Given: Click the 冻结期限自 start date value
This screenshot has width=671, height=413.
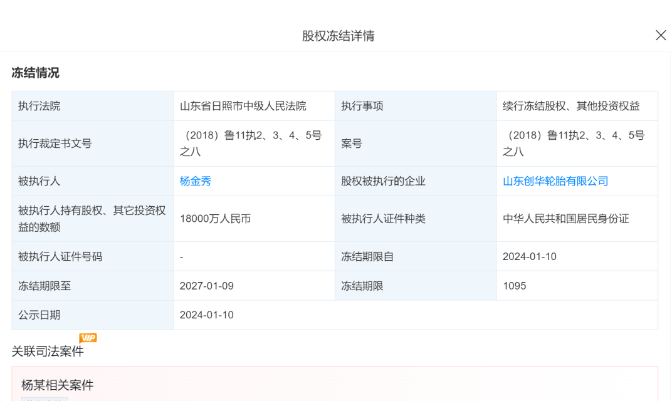Looking at the screenshot, I should [x=531, y=256].
